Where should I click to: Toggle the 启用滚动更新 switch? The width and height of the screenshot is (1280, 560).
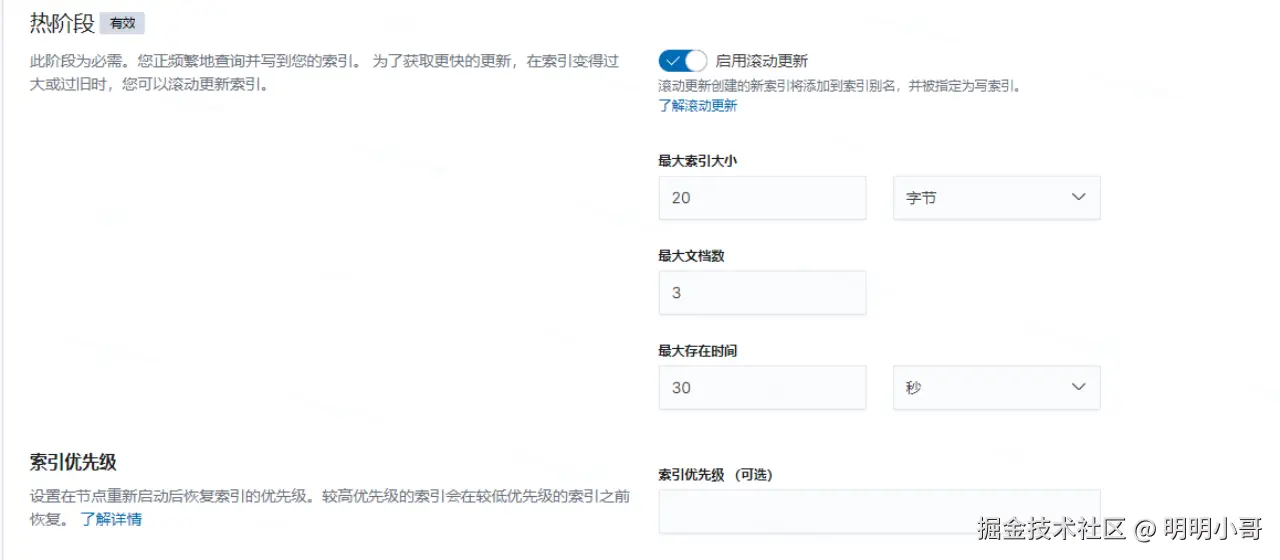click(682, 61)
